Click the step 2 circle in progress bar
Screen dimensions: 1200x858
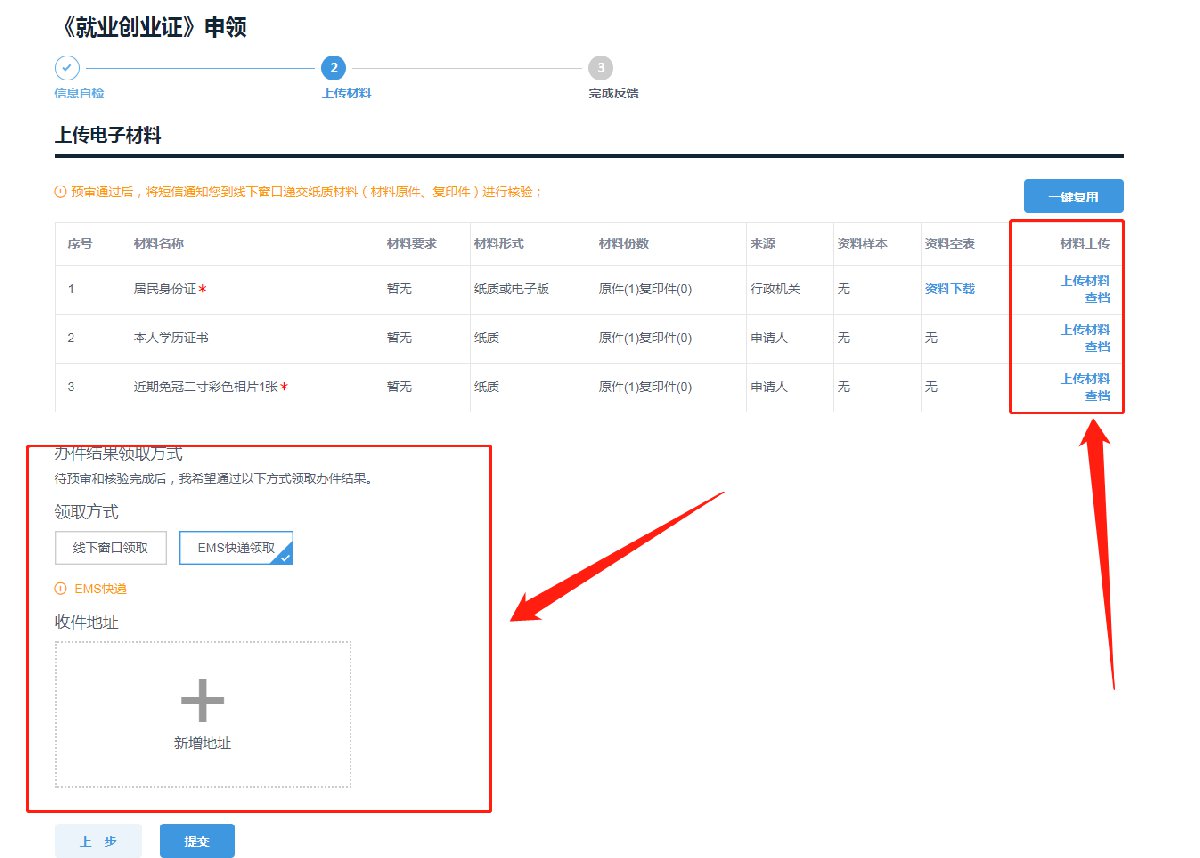(333, 68)
